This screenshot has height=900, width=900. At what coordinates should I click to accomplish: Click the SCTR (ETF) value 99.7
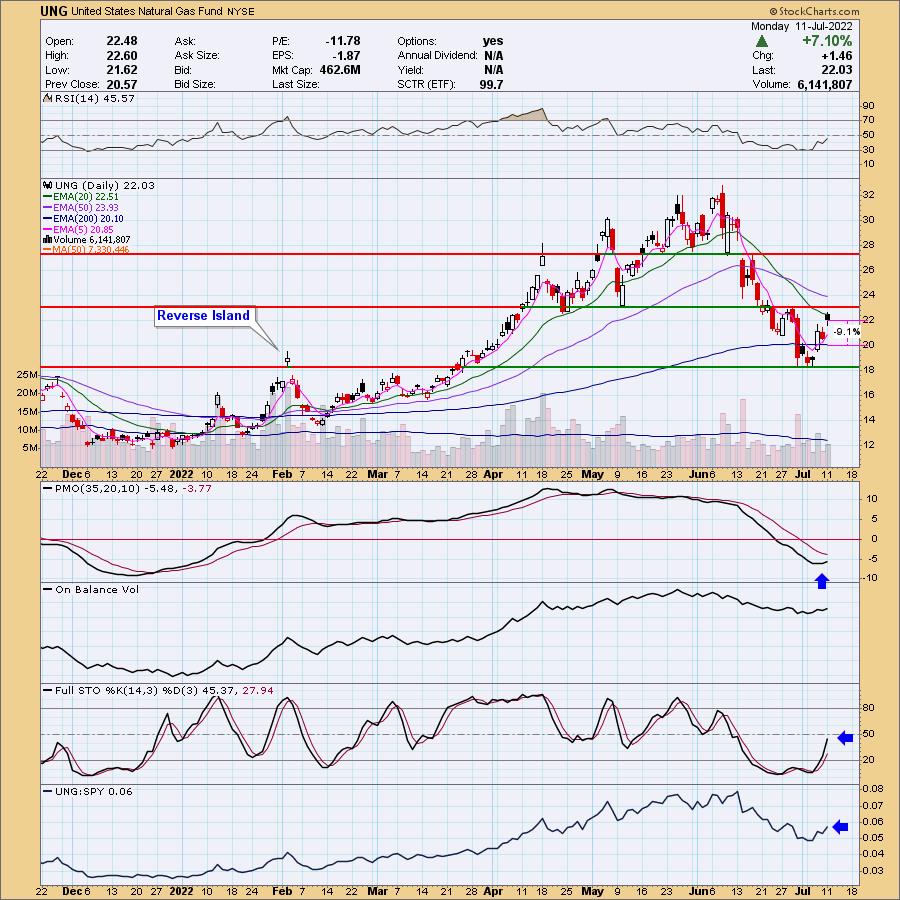pos(491,84)
